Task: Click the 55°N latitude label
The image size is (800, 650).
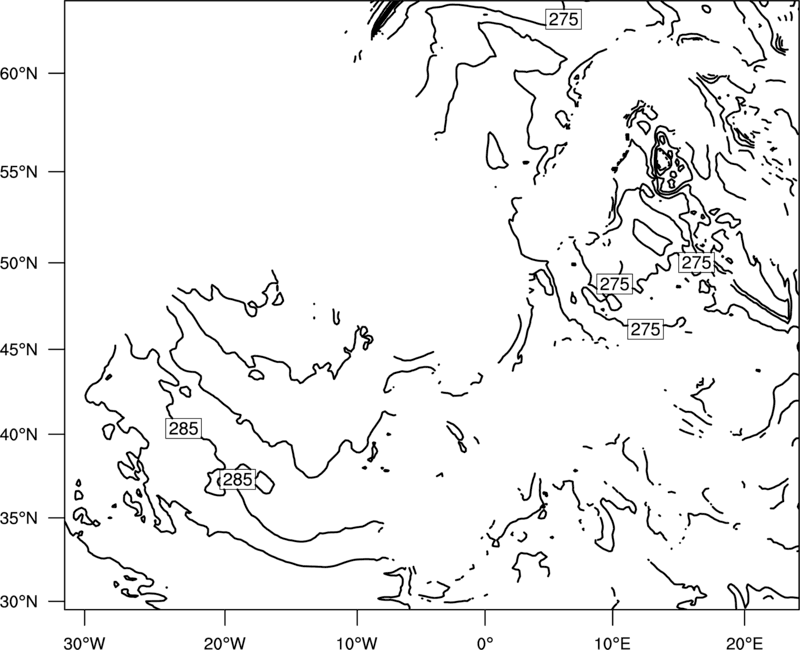Action: point(19,172)
